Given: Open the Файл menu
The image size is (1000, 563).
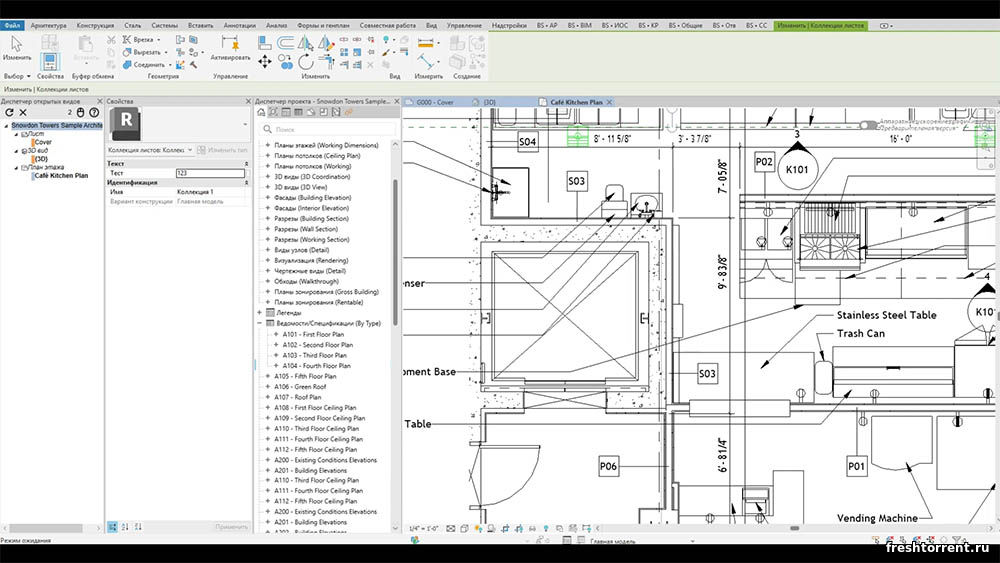Looking at the screenshot, I should [x=13, y=25].
